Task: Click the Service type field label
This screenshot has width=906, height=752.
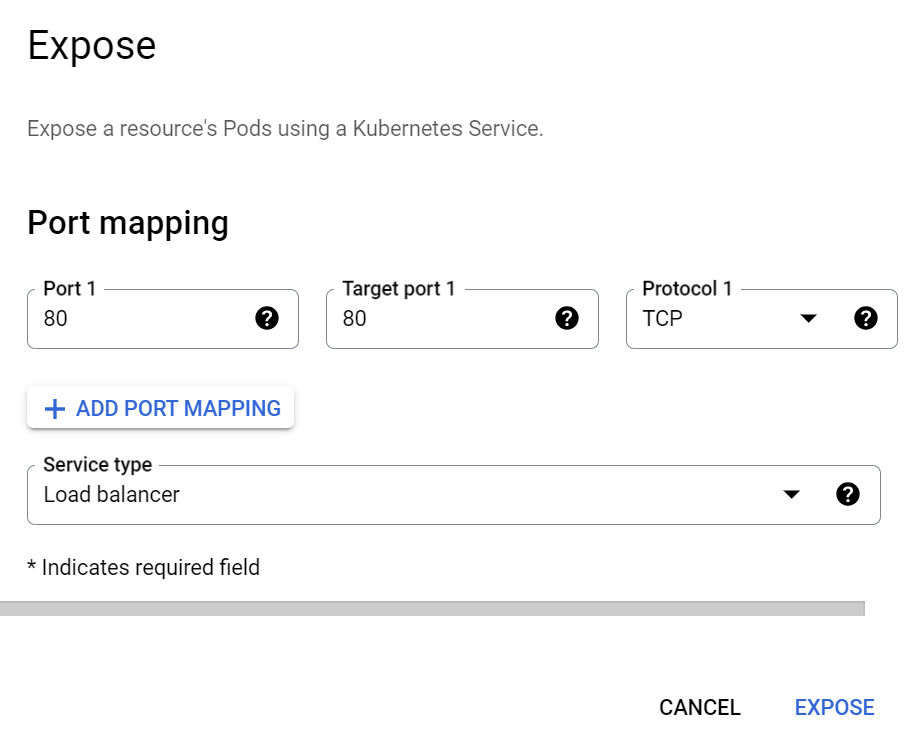Action: (x=98, y=464)
